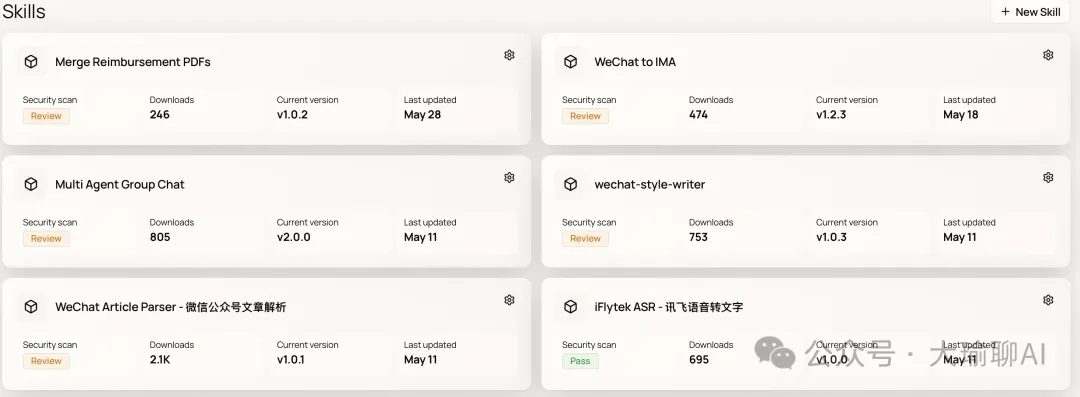Click the cube icon of WeChat to IMA
The width and height of the screenshot is (1080, 397).
pos(570,62)
